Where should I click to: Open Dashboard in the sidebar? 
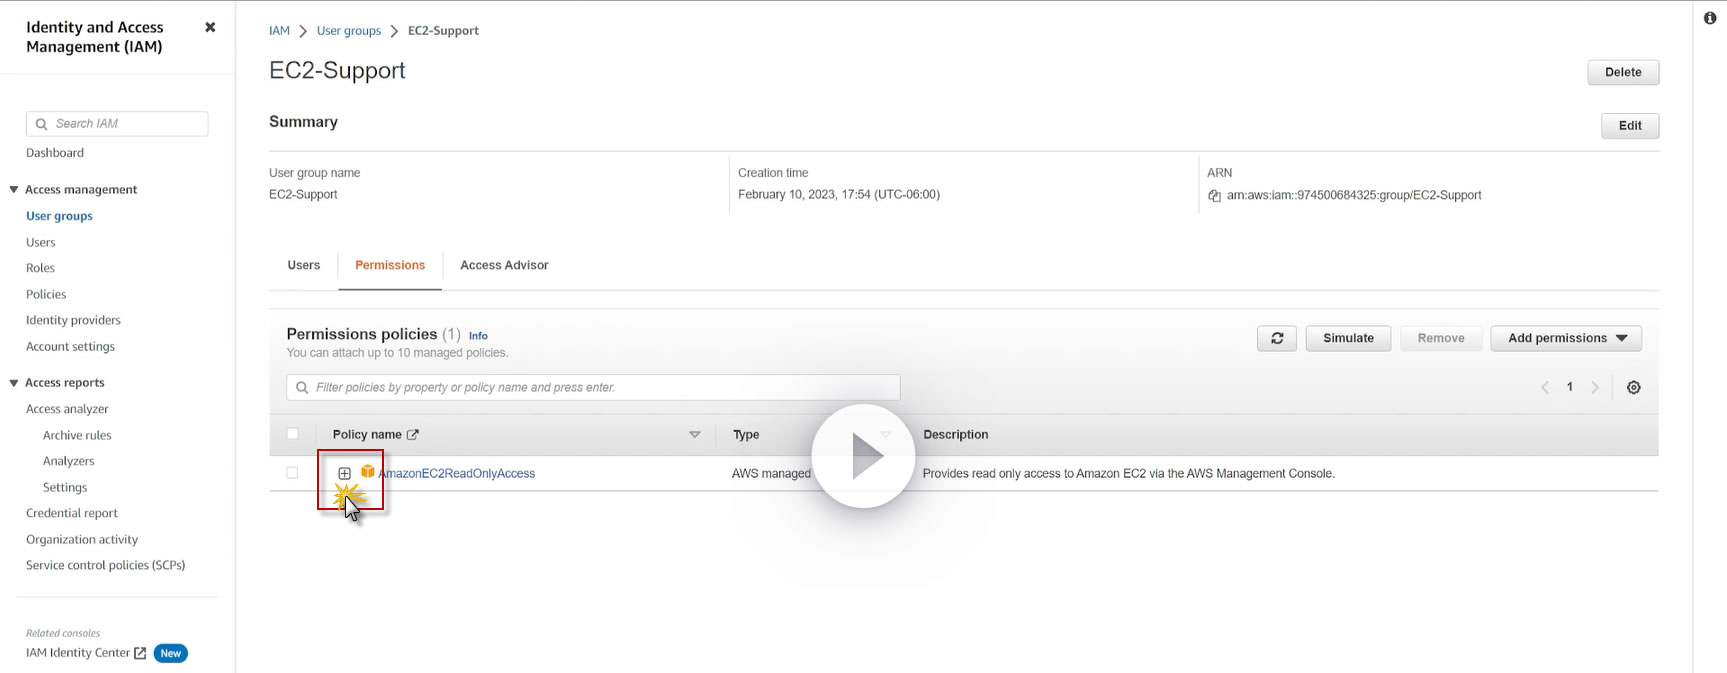(x=55, y=153)
